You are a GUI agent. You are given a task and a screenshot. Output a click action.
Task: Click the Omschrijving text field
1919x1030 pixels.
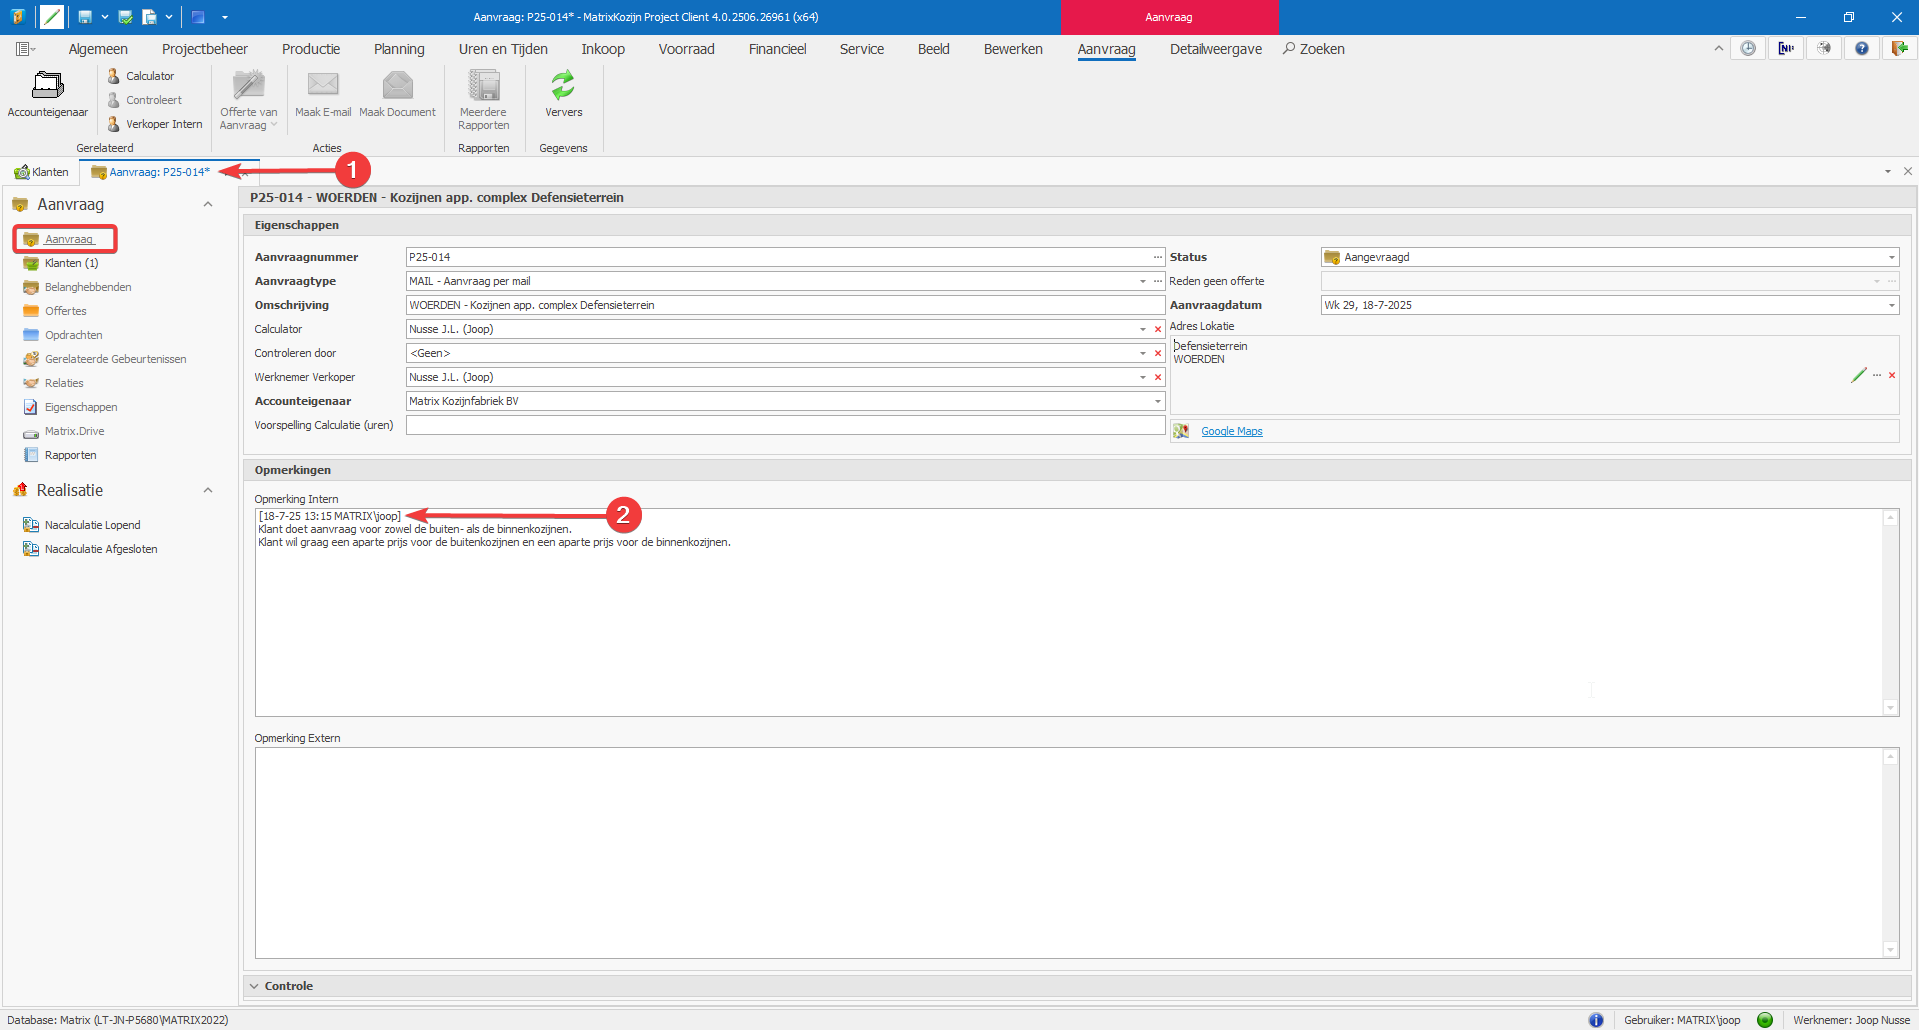click(x=785, y=305)
